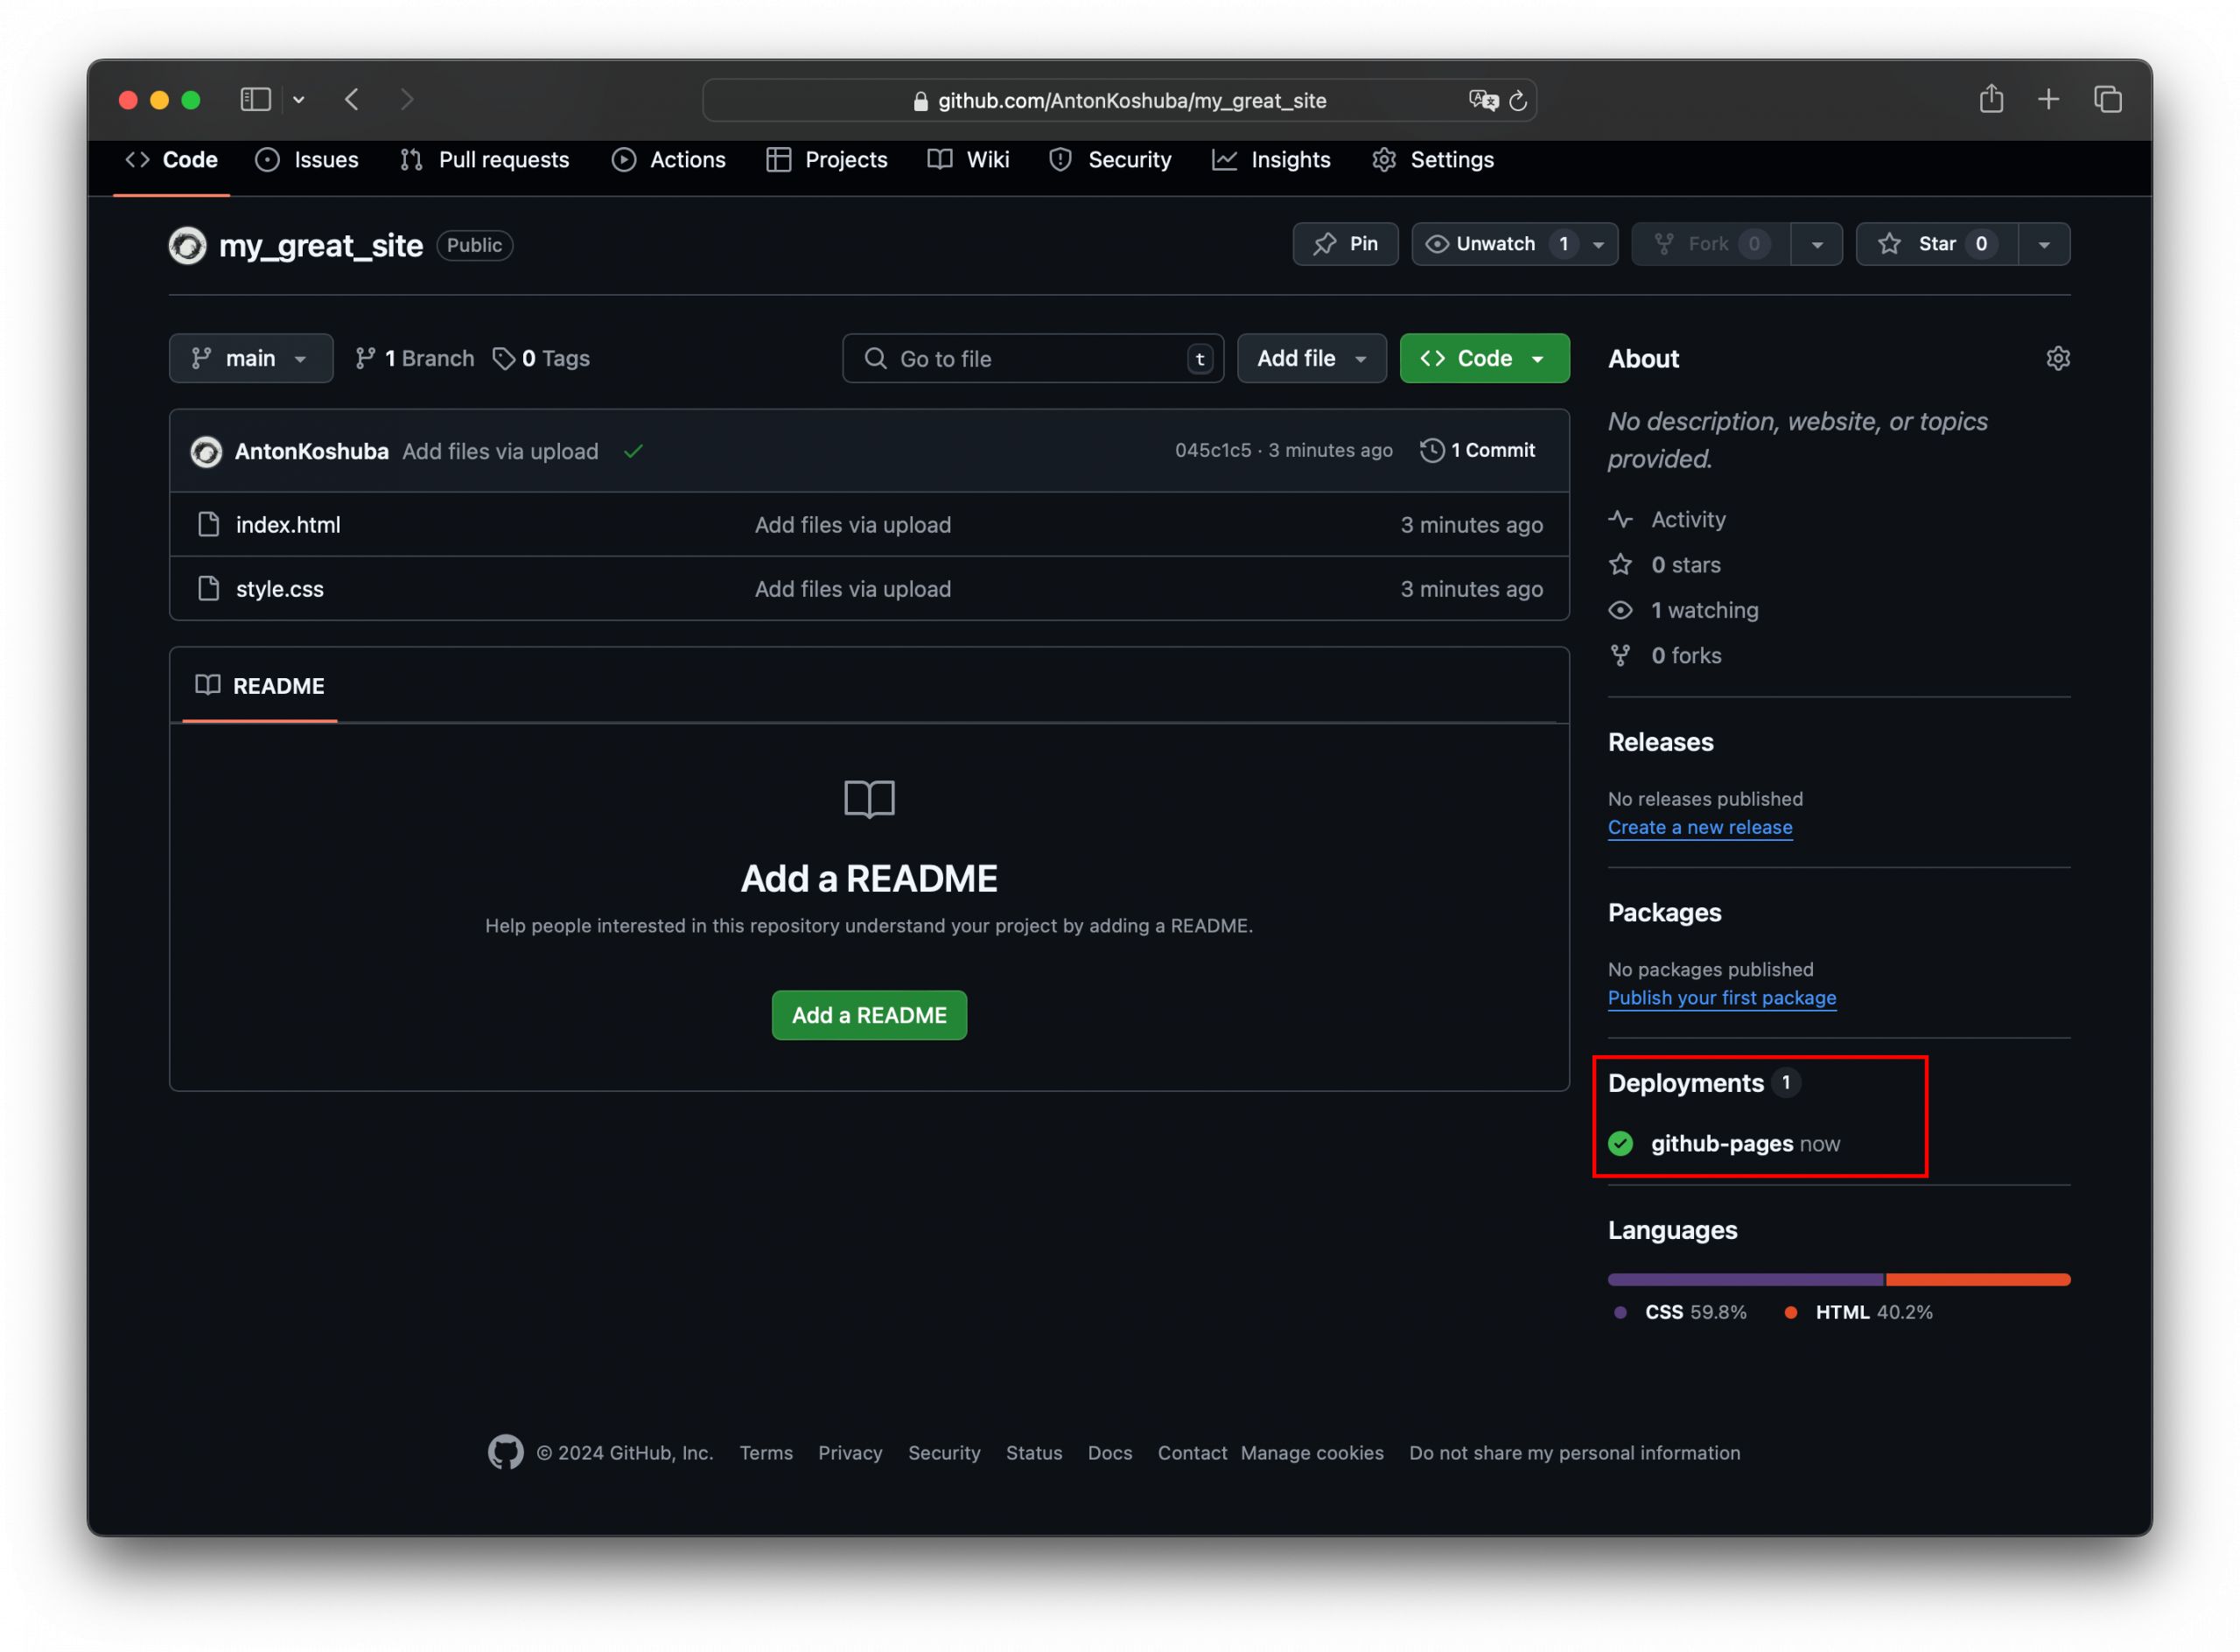The width and height of the screenshot is (2240, 1652).
Task: Switch to the Code tab
Action: coord(171,160)
